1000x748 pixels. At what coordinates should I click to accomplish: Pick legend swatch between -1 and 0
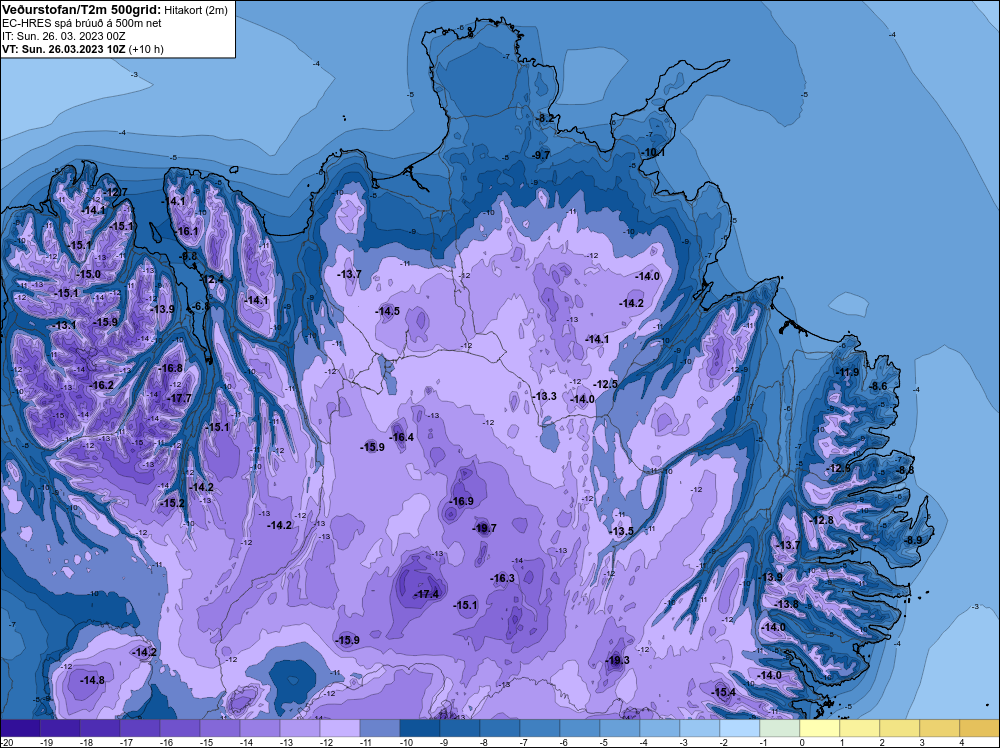tap(779, 728)
